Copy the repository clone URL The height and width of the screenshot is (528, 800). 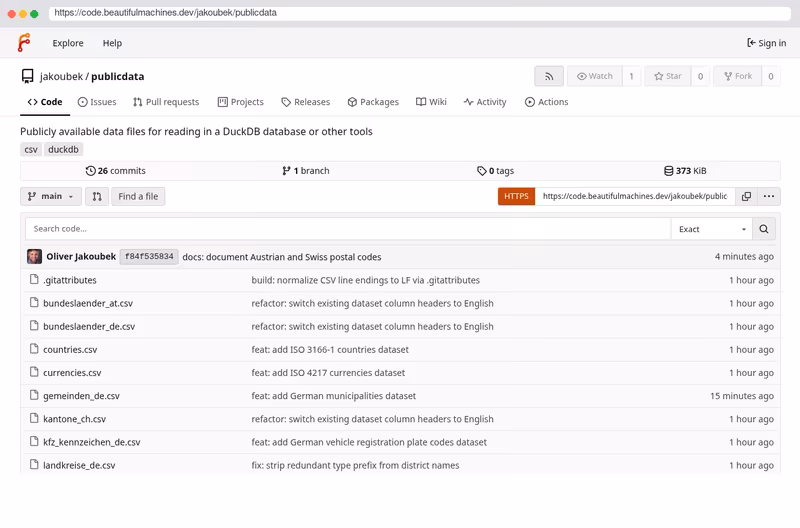(746, 196)
